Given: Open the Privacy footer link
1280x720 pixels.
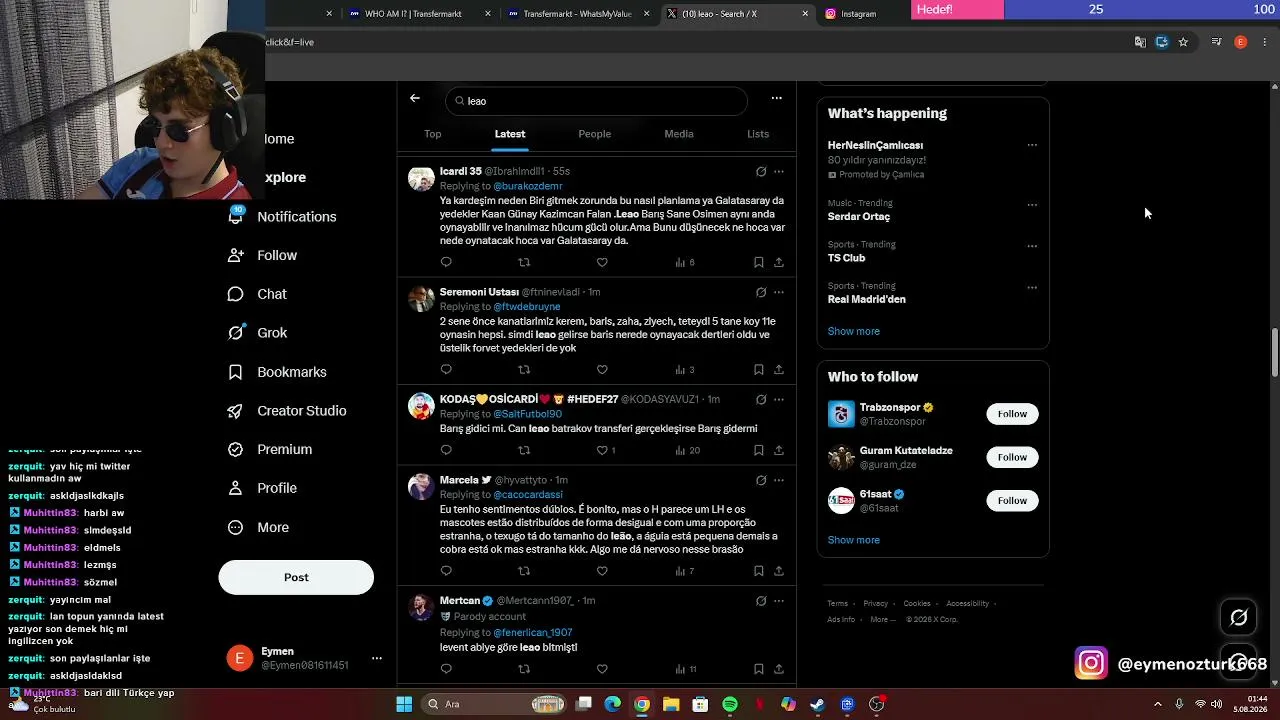Looking at the screenshot, I should click(x=876, y=604).
